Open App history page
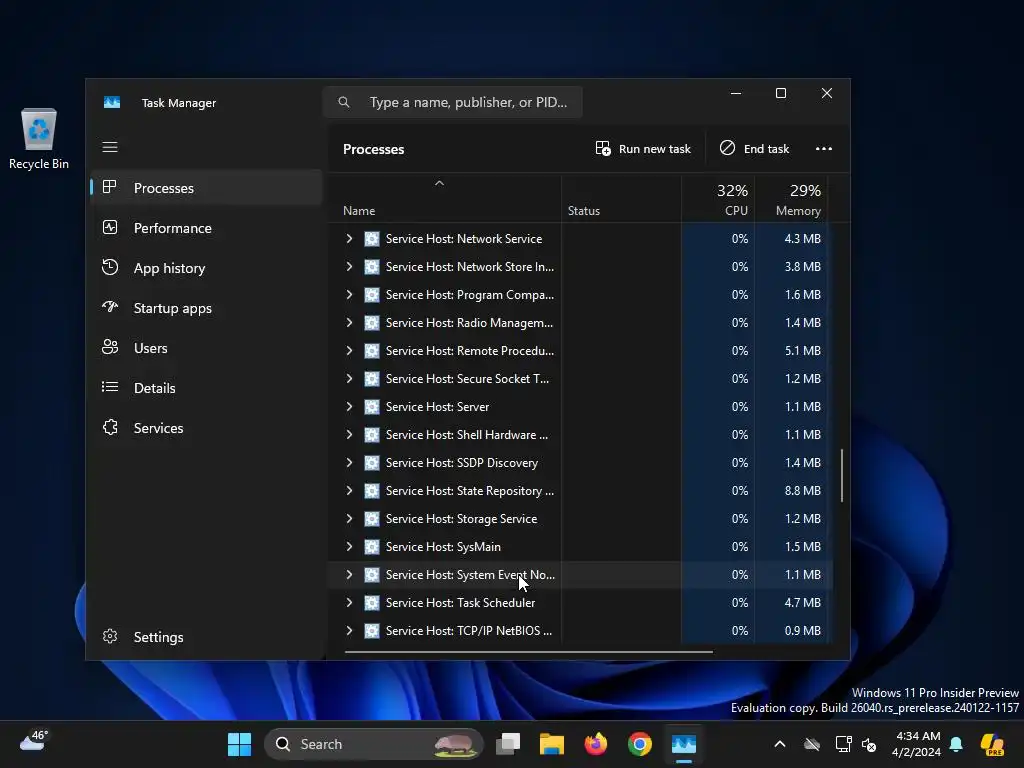The width and height of the screenshot is (1024, 768). pyautogui.click(x=206, y=268)
